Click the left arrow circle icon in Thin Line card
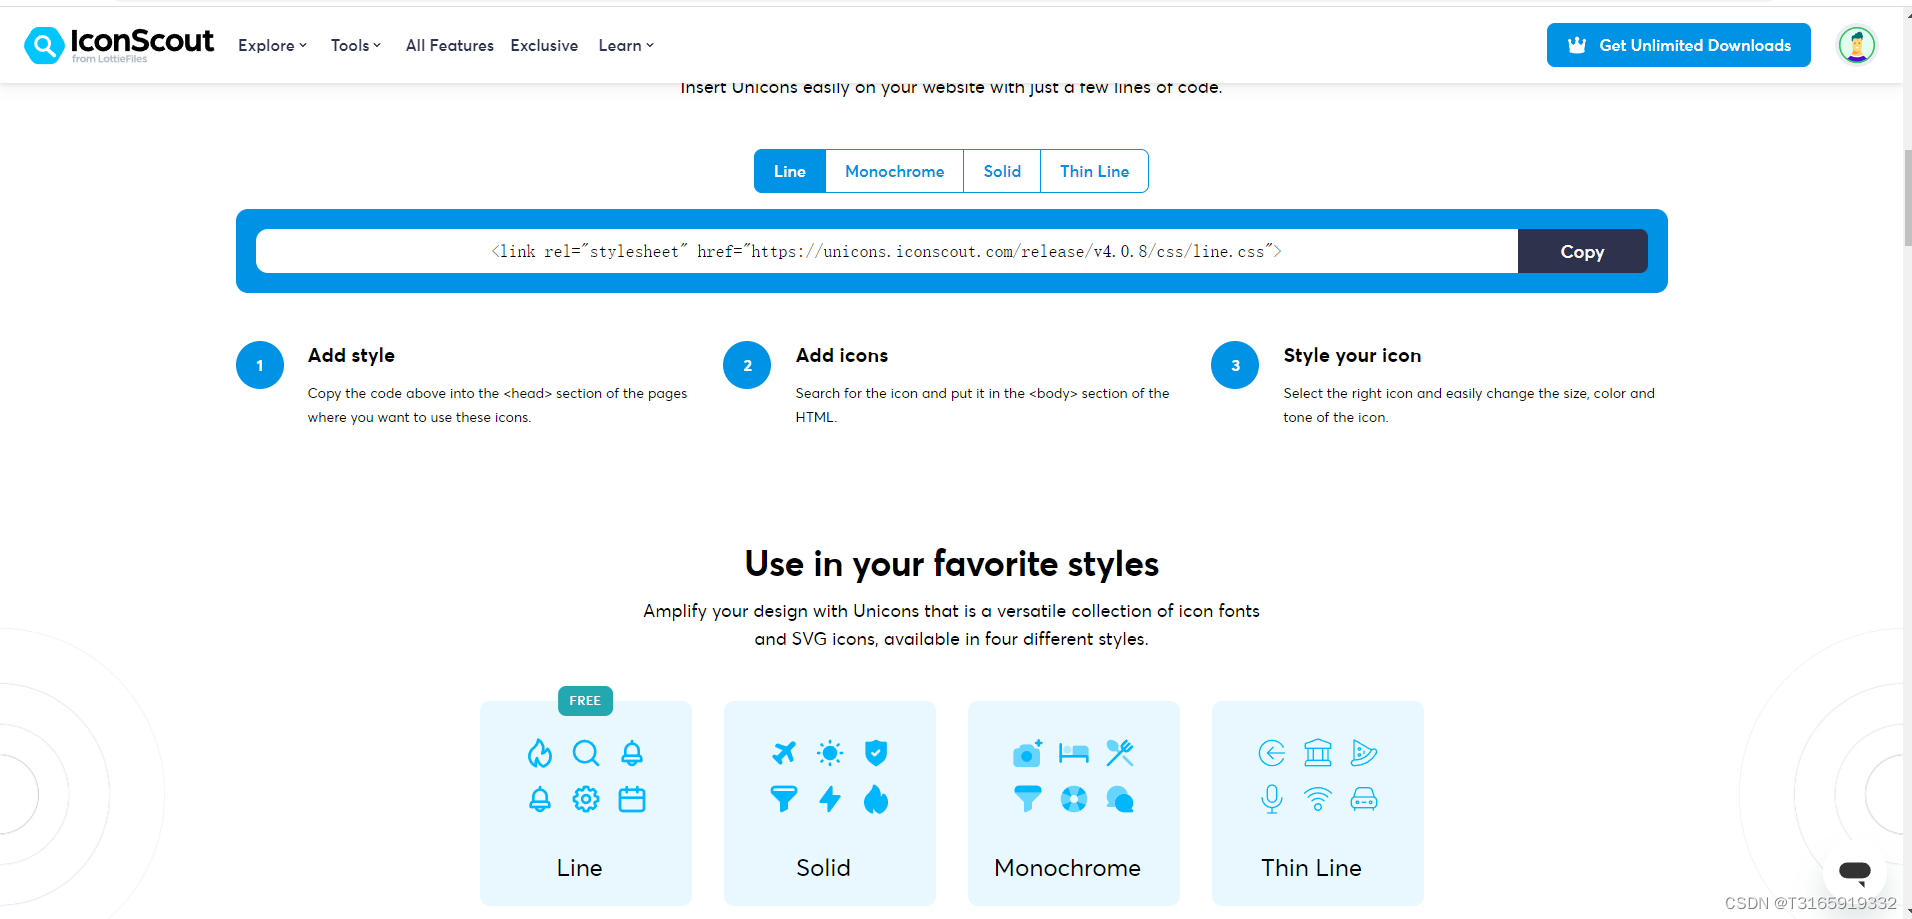This screenshot has height=919, width=1912. [1272, 753]
